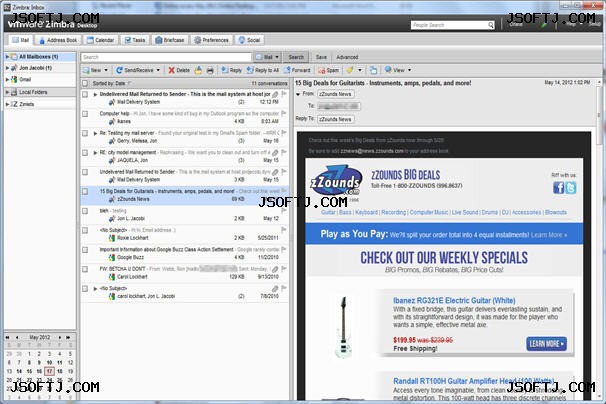The image size is (606, 404).
Task: Check the 15 Big Deals for Guitarists checkbox
Action: pos(85,192)
